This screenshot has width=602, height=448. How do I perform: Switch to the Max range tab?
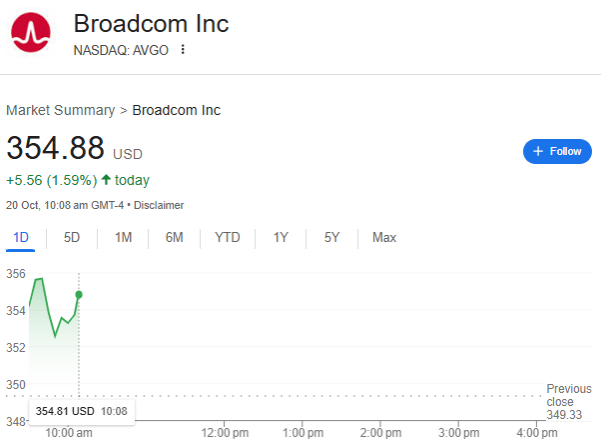(384, 237)
